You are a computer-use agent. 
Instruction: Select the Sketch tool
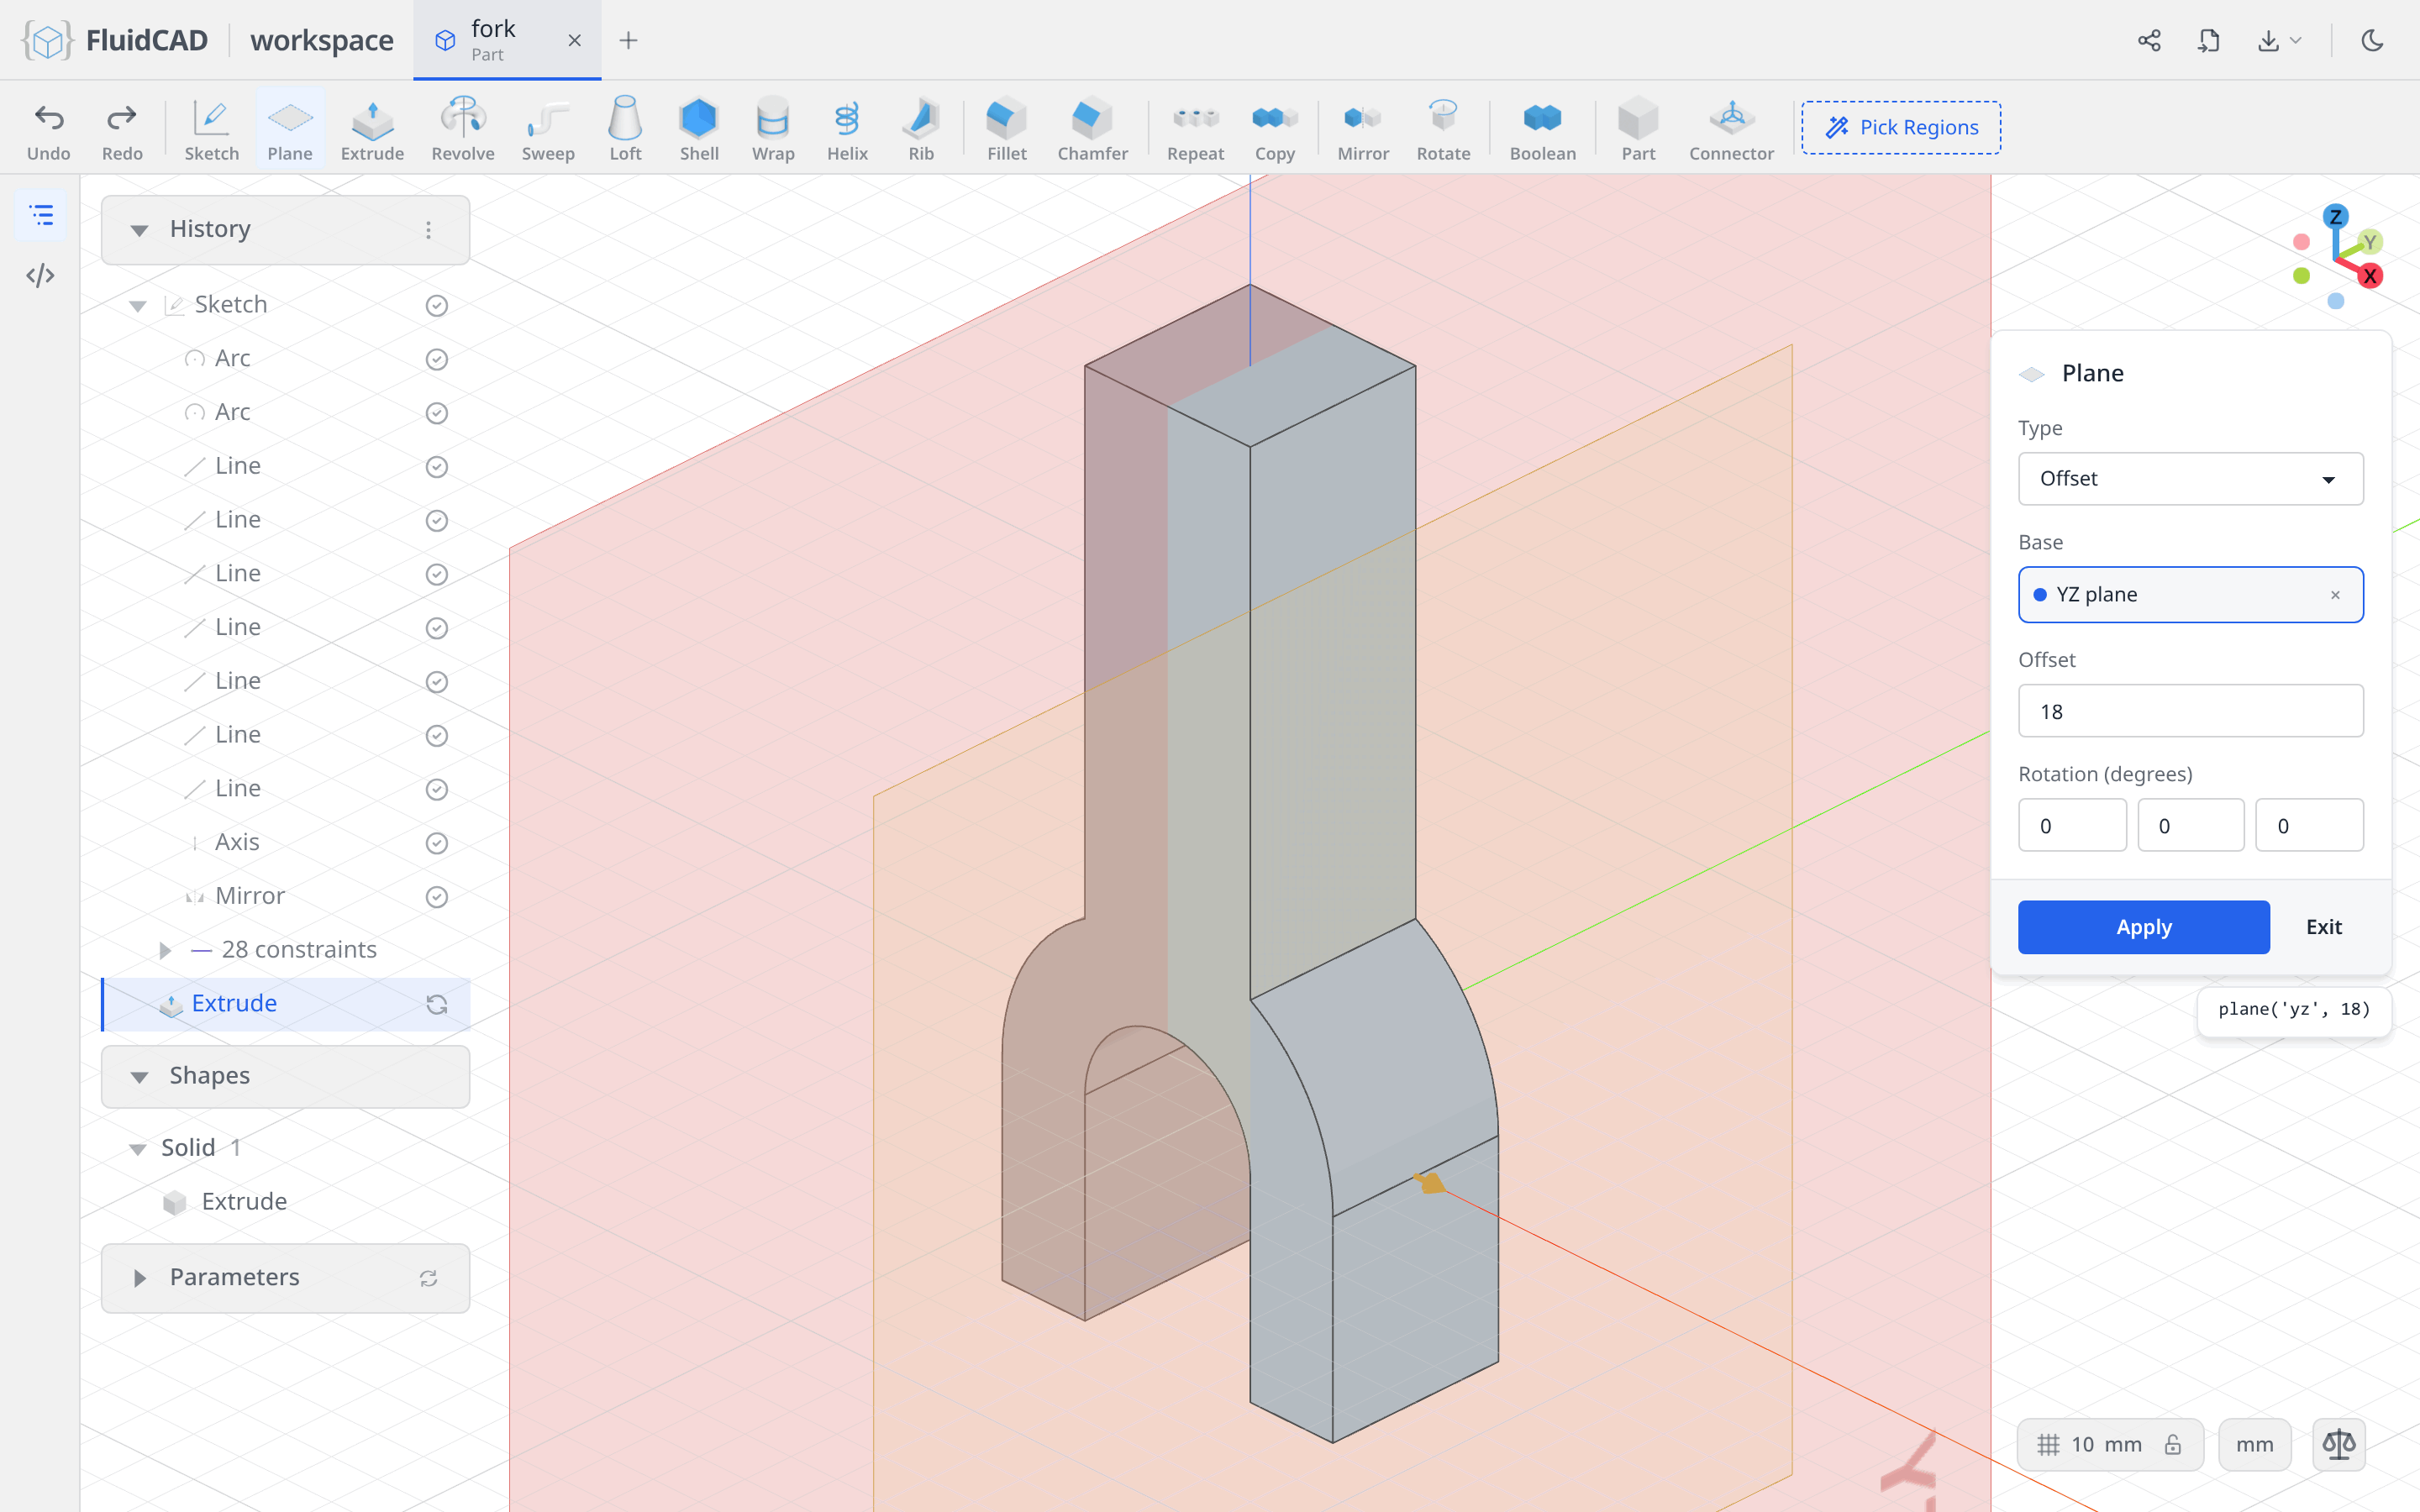tap(211, 129)
